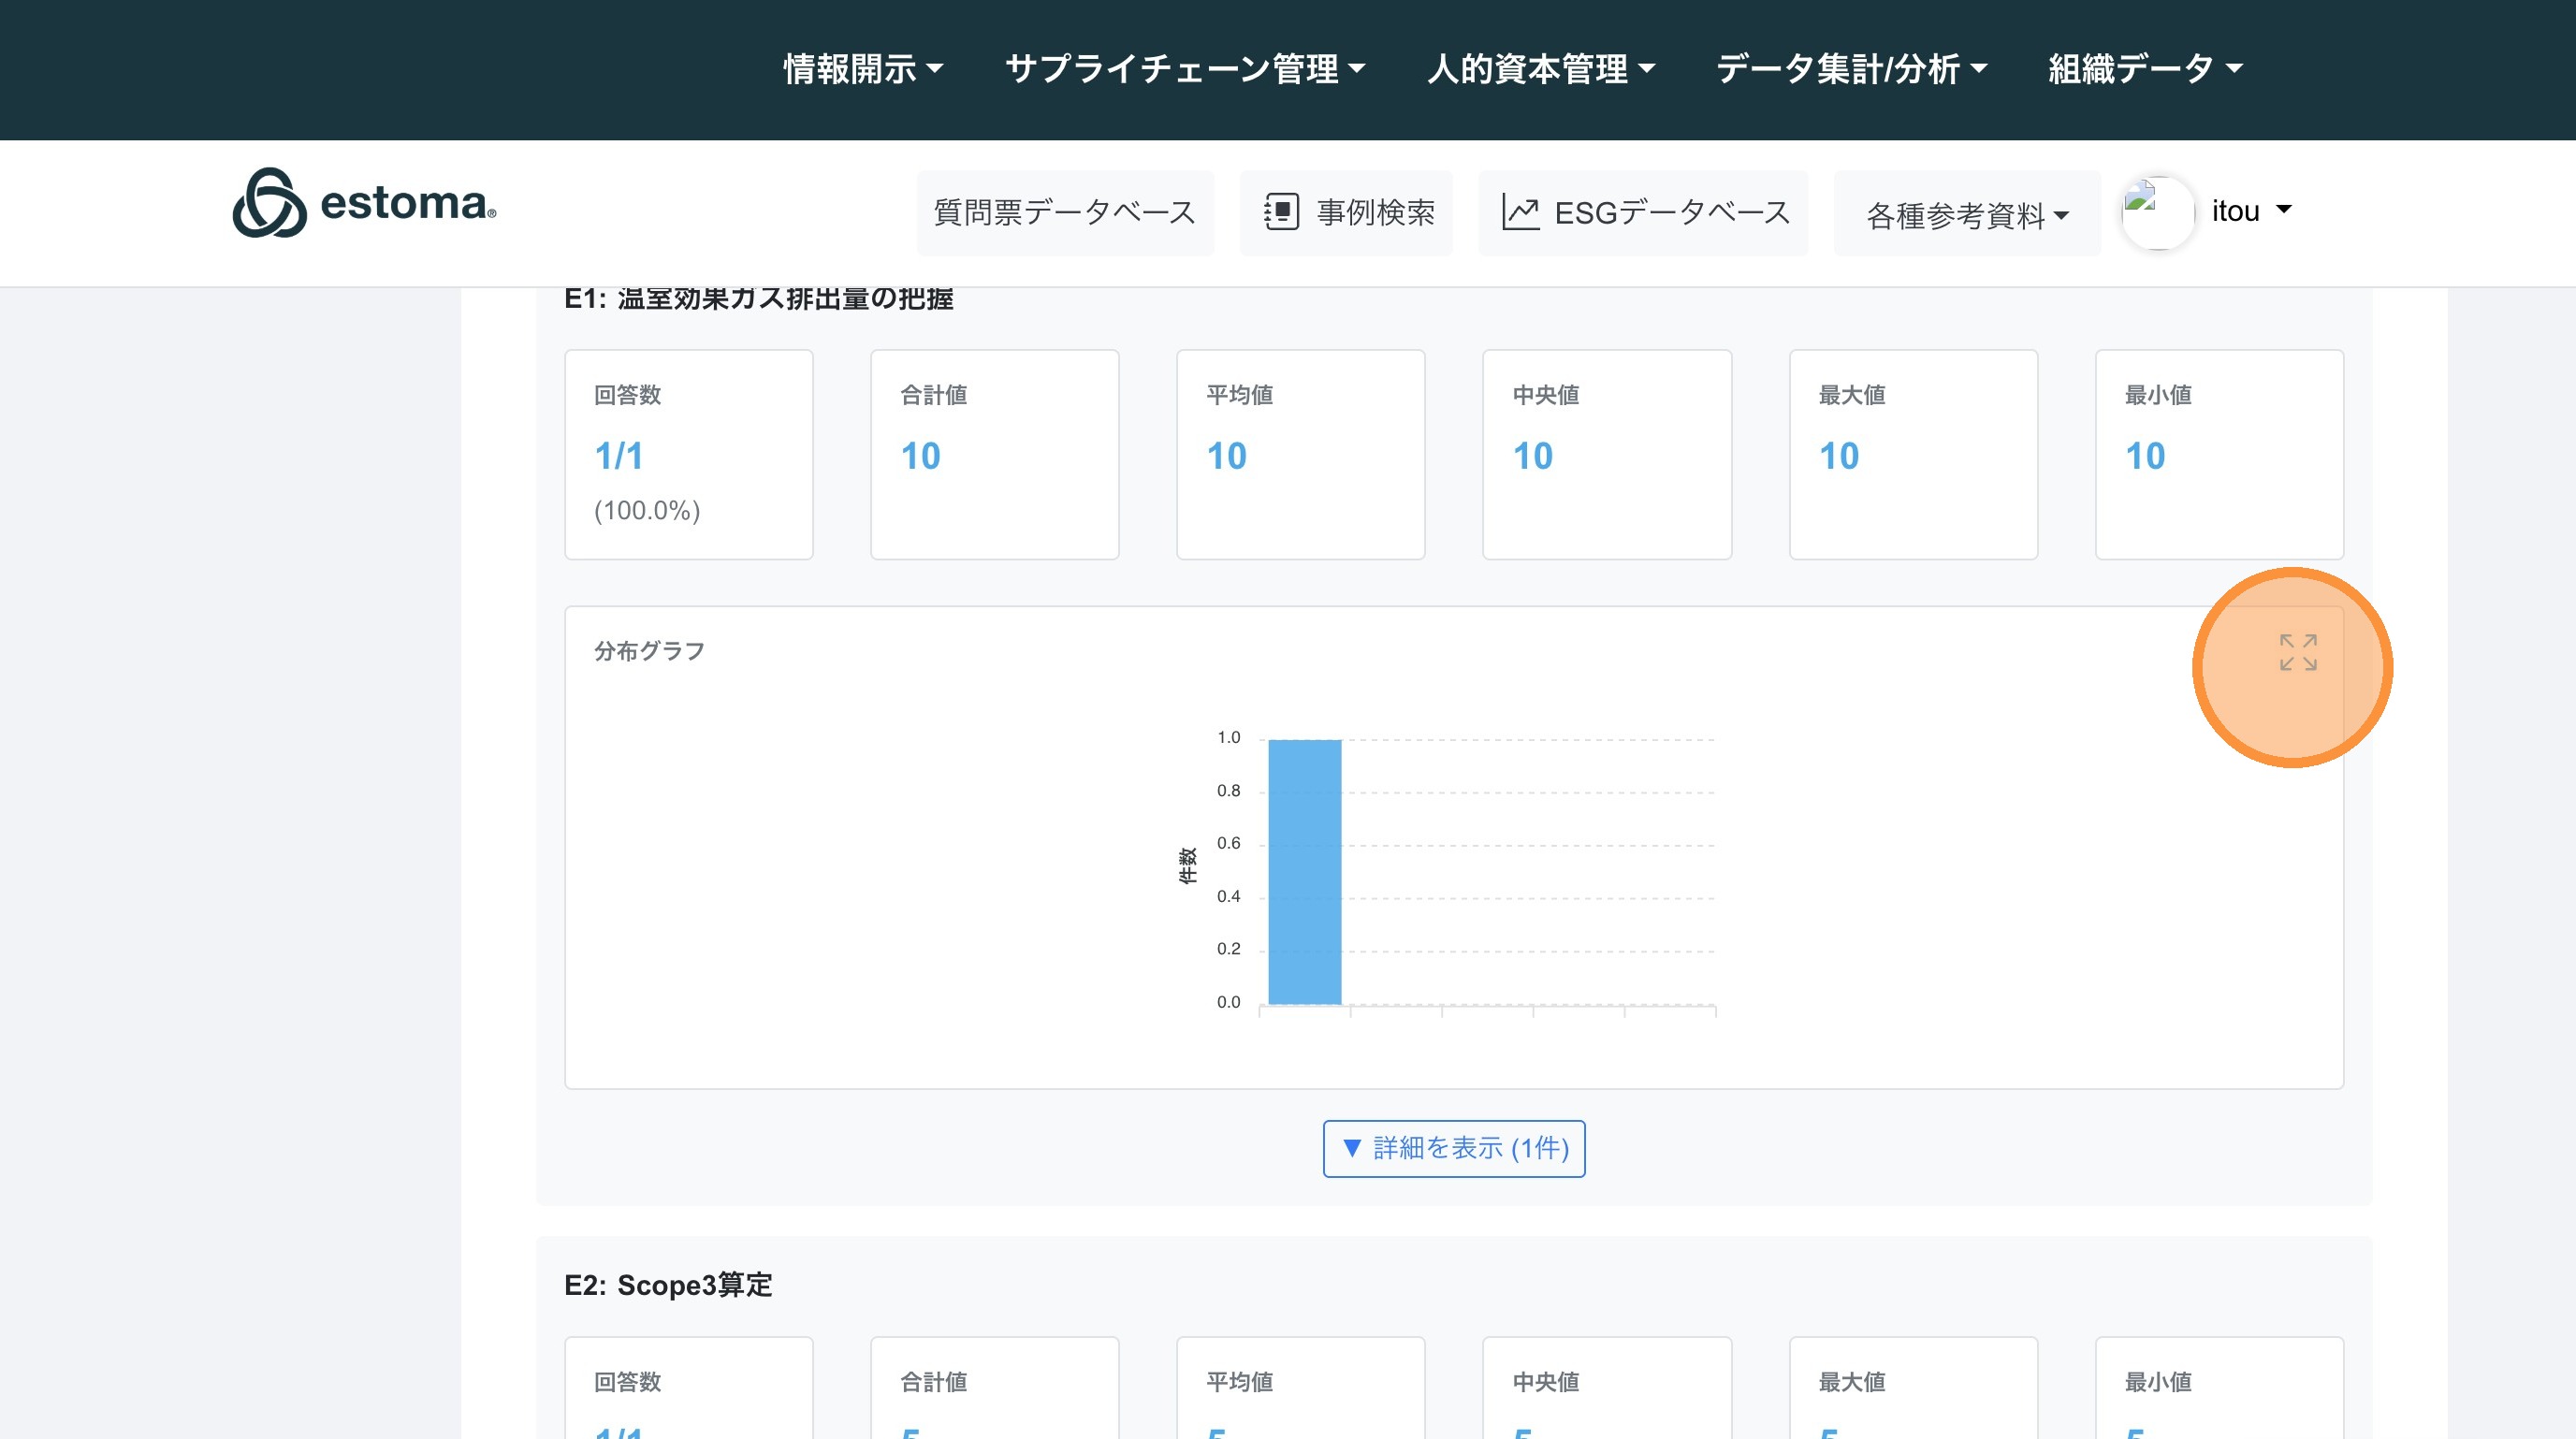Screen dimensions: 2576x1439
Task: Expand the 人的資本管理 menu
Action: click(1540, 68)
